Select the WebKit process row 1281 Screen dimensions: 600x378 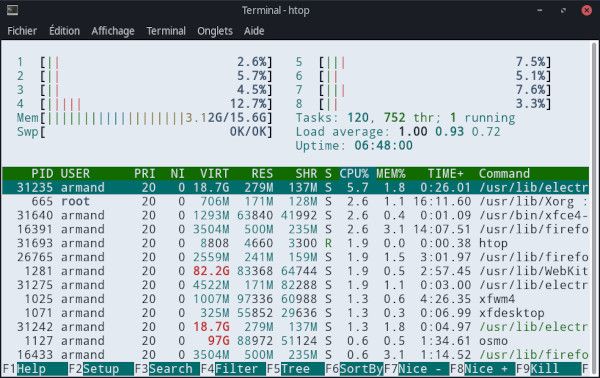tap(295, 271)
